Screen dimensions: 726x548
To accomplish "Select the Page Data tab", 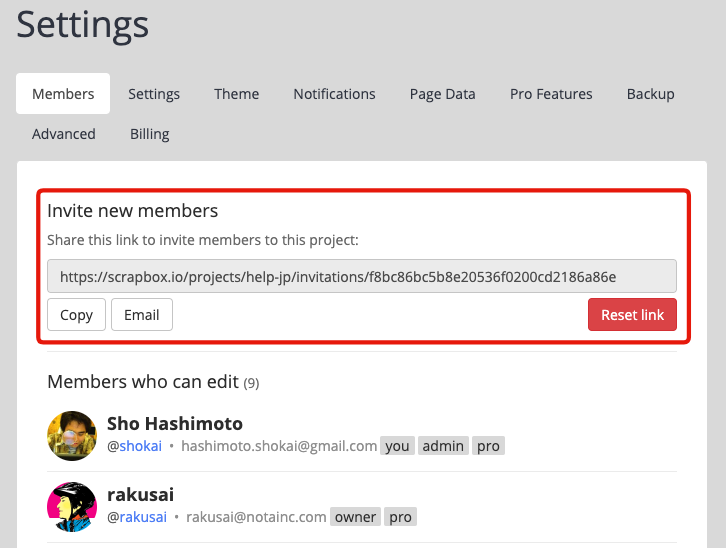I will pos(442,94).
